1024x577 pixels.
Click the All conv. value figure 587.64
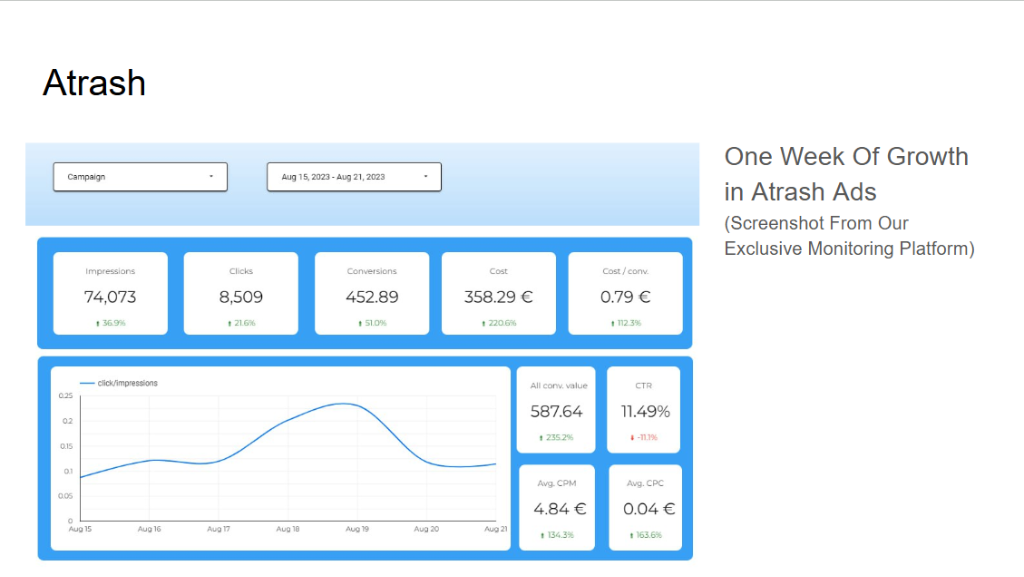[x=556, y=411]
